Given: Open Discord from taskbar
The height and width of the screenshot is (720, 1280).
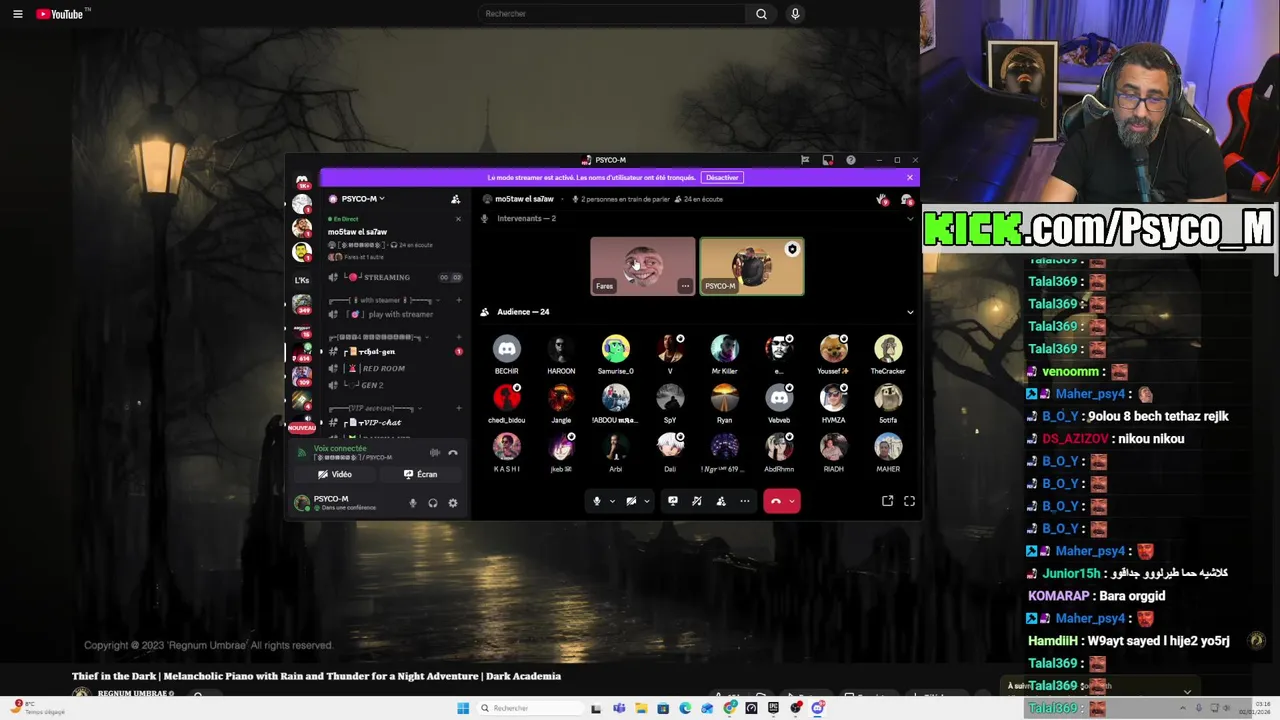Looking at the screenshot, I should [818, 708].
